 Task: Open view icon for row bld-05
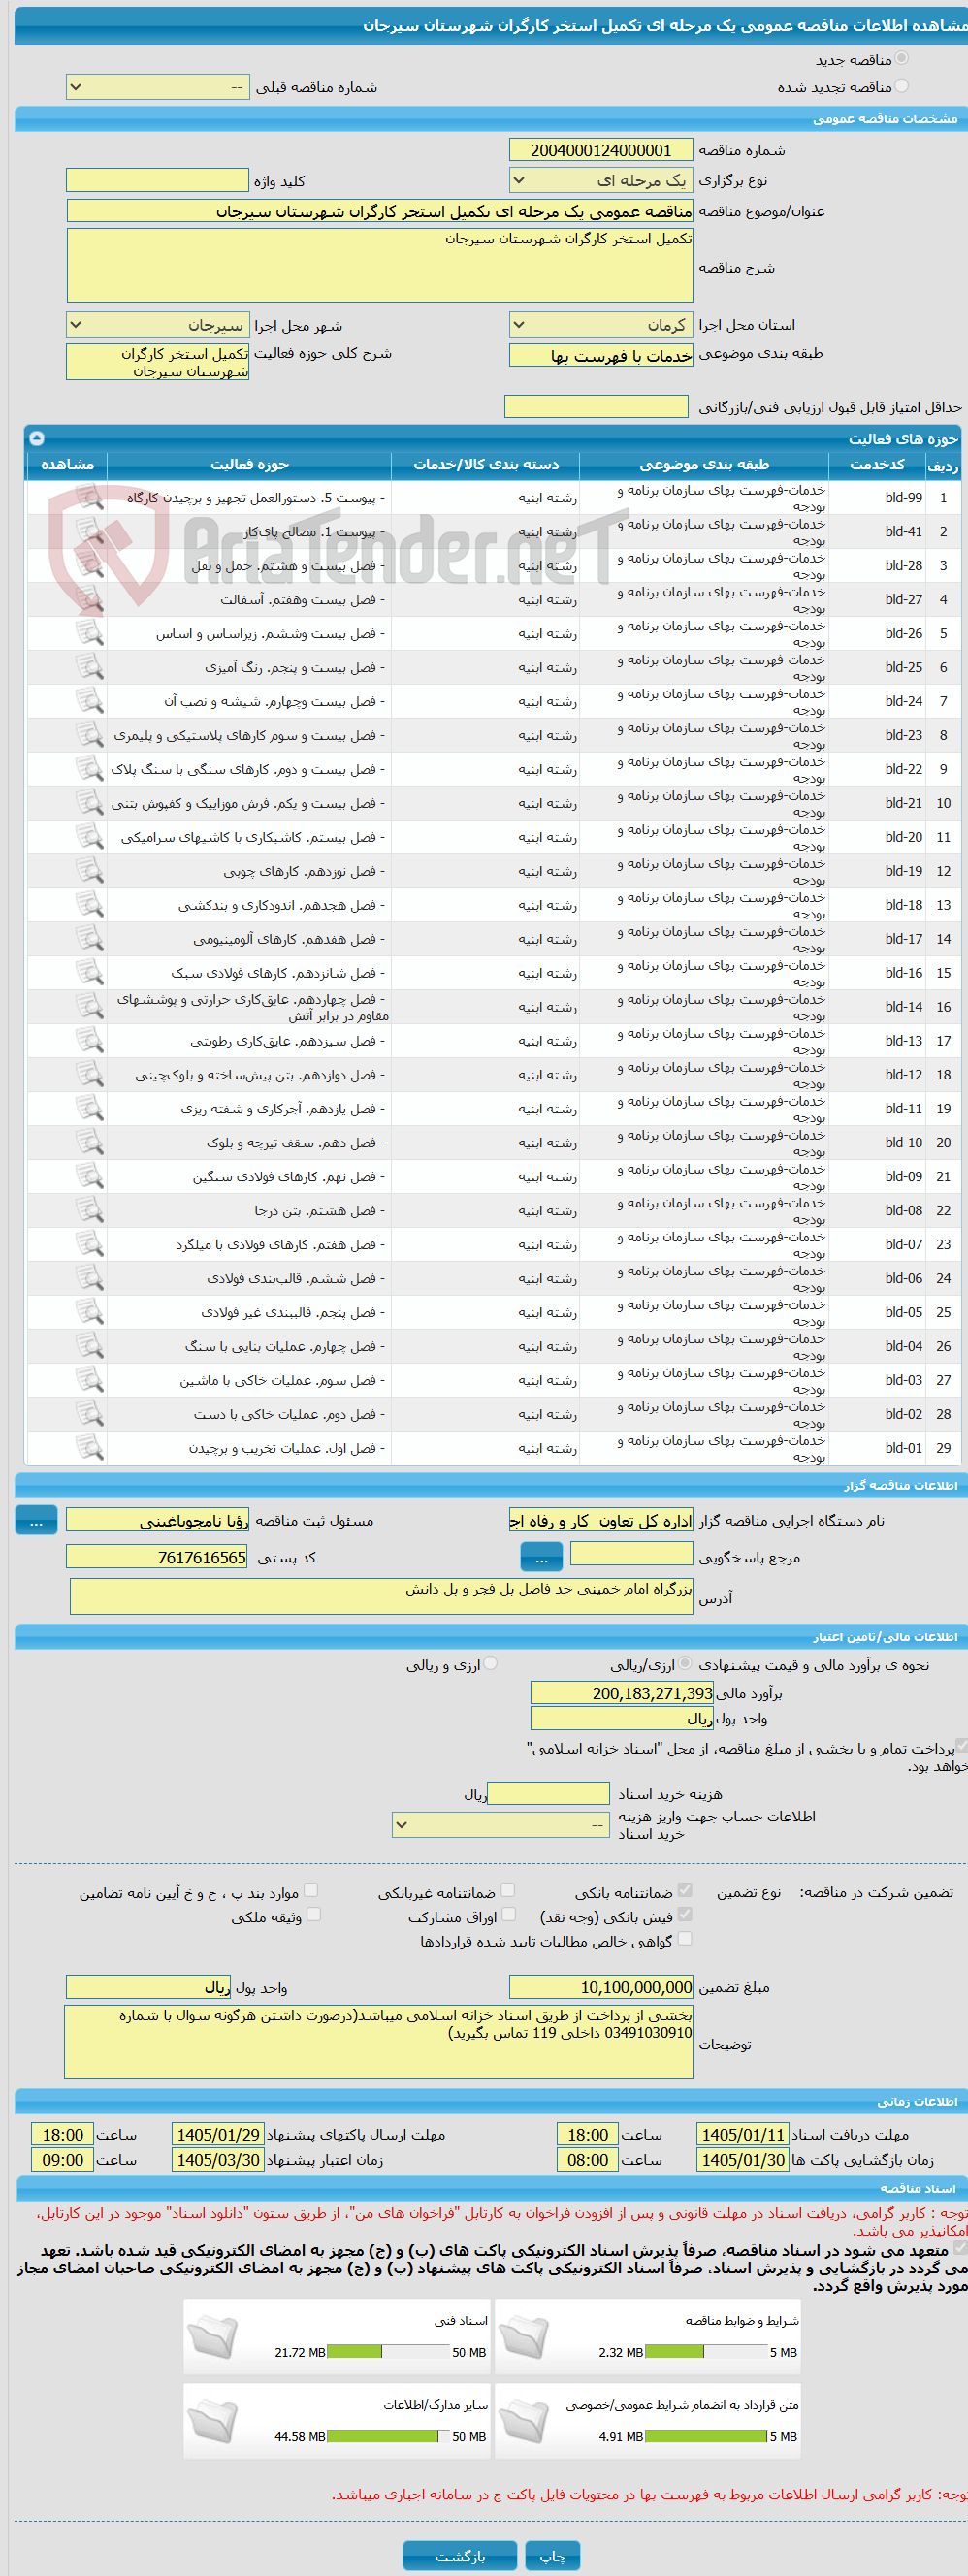tap(90, 1313)
